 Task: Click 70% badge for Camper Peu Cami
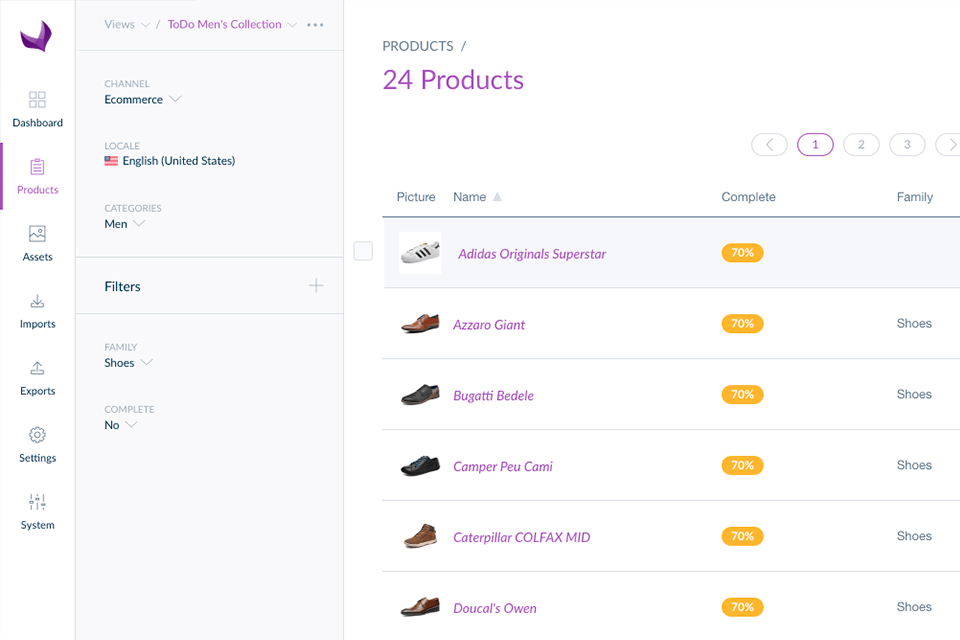click(742, 465)
